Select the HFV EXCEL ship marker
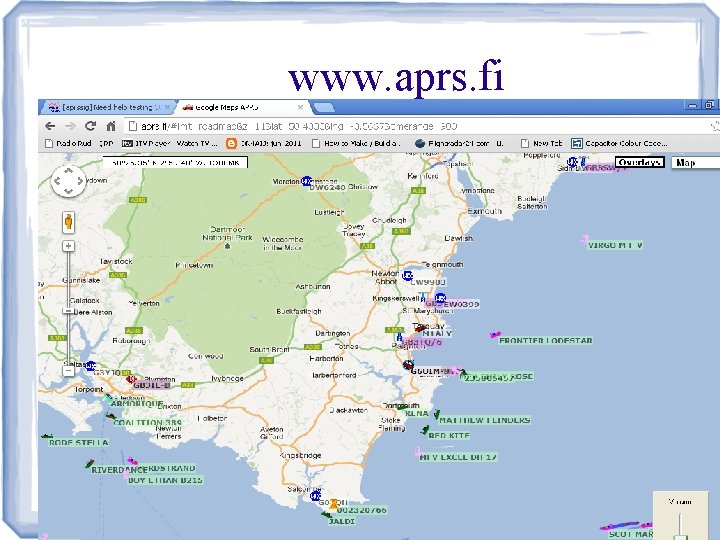 coord(417,451)
